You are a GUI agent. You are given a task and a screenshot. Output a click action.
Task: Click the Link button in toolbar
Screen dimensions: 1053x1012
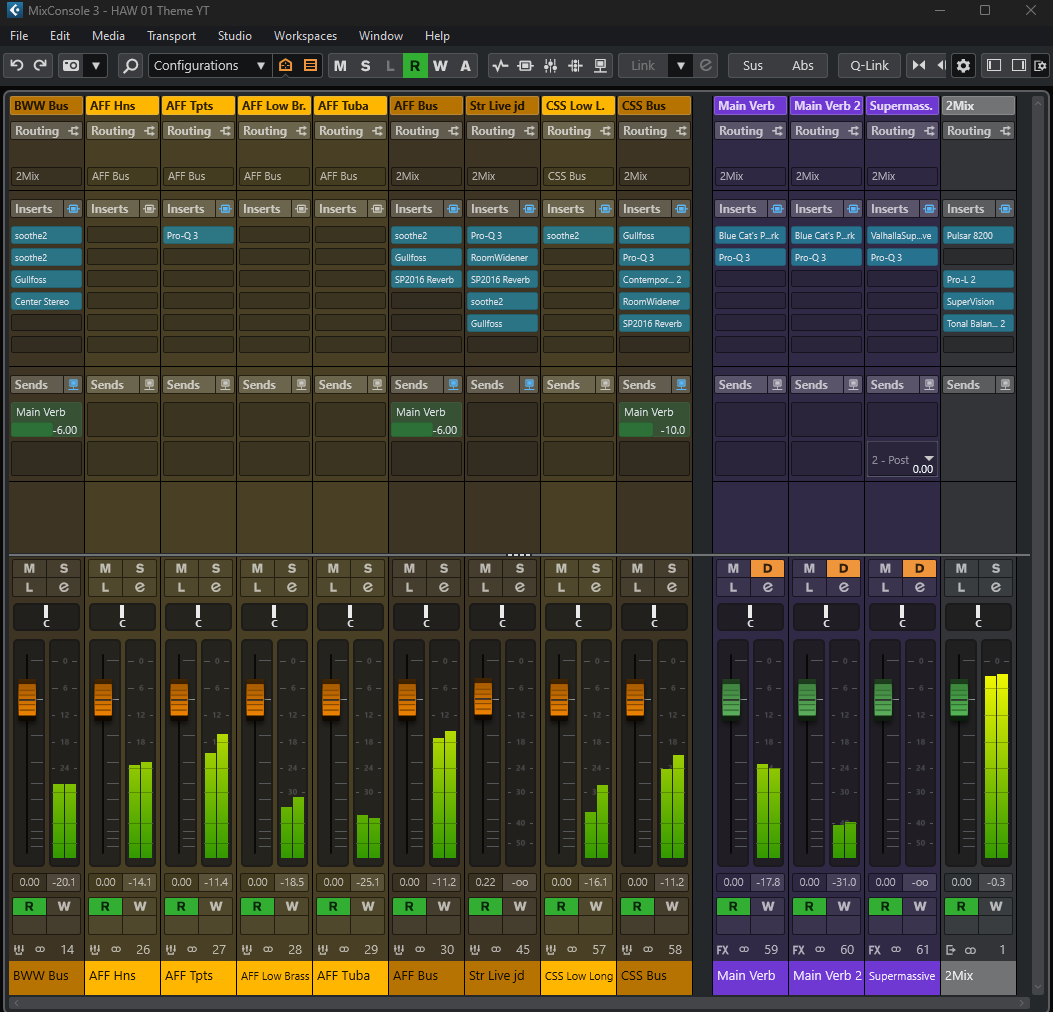click(x=643, y=65)
